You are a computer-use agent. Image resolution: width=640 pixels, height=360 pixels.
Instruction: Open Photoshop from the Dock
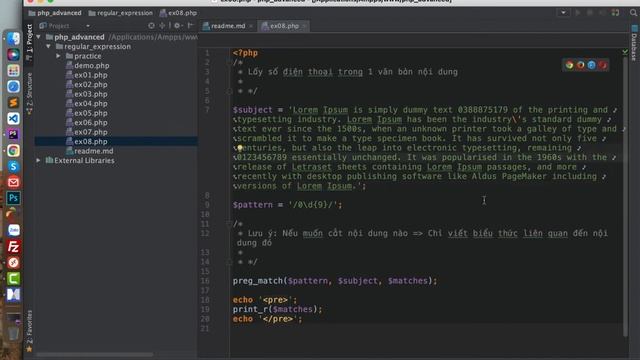[13, 198]
